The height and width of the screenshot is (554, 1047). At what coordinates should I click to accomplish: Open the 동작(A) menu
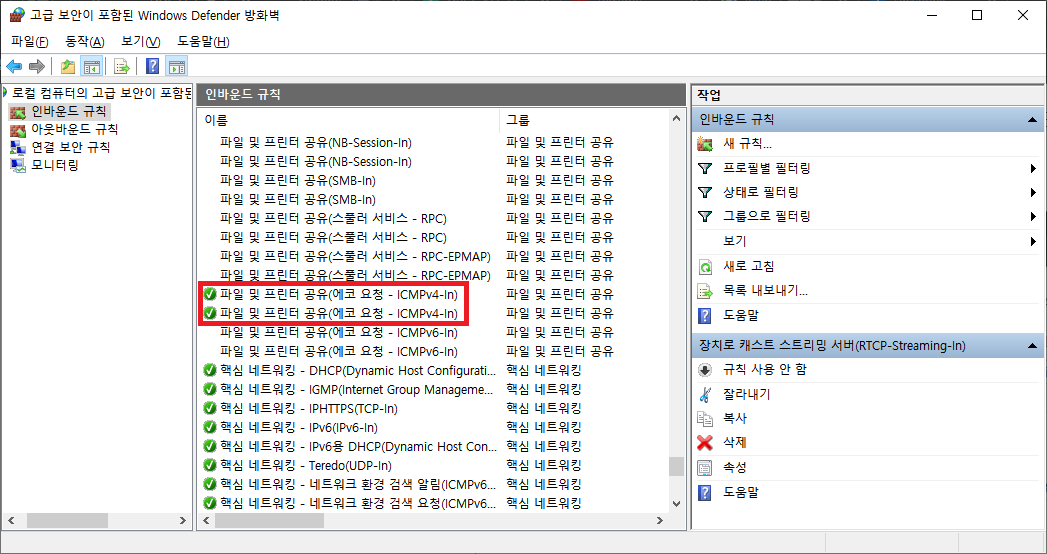[85, 41]
